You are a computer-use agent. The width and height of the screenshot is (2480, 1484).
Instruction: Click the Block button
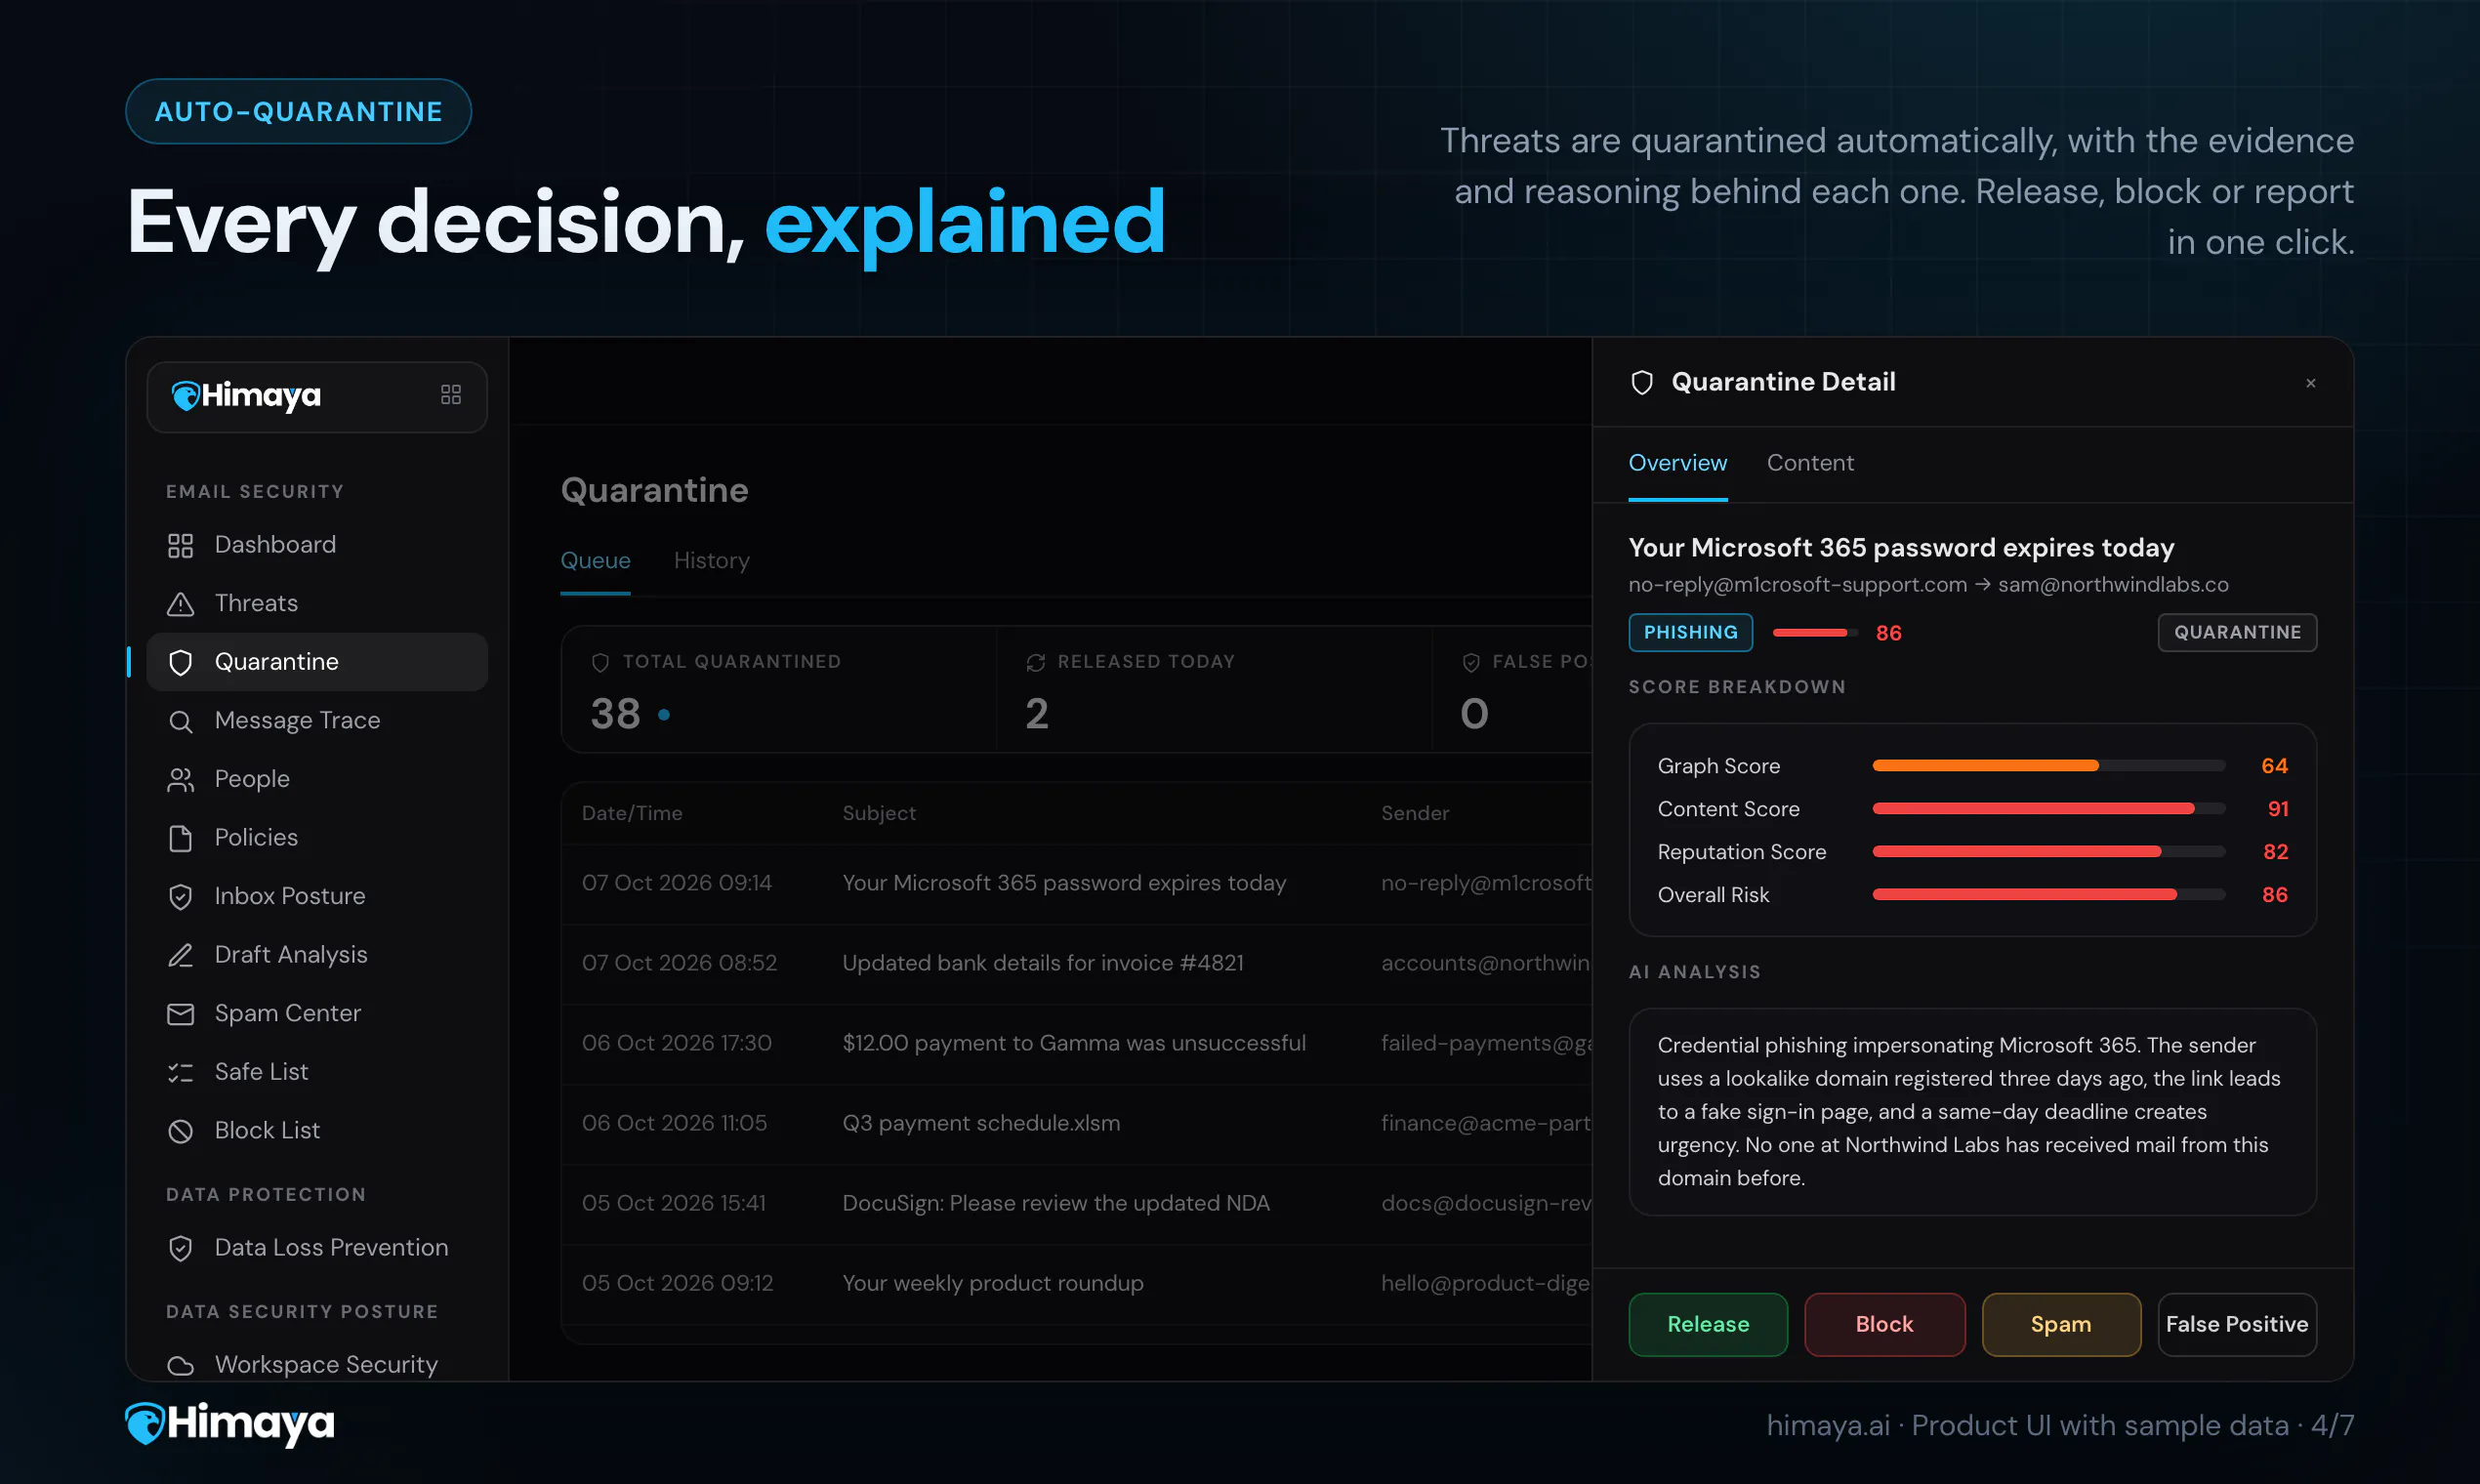tap(1884, 1324)
